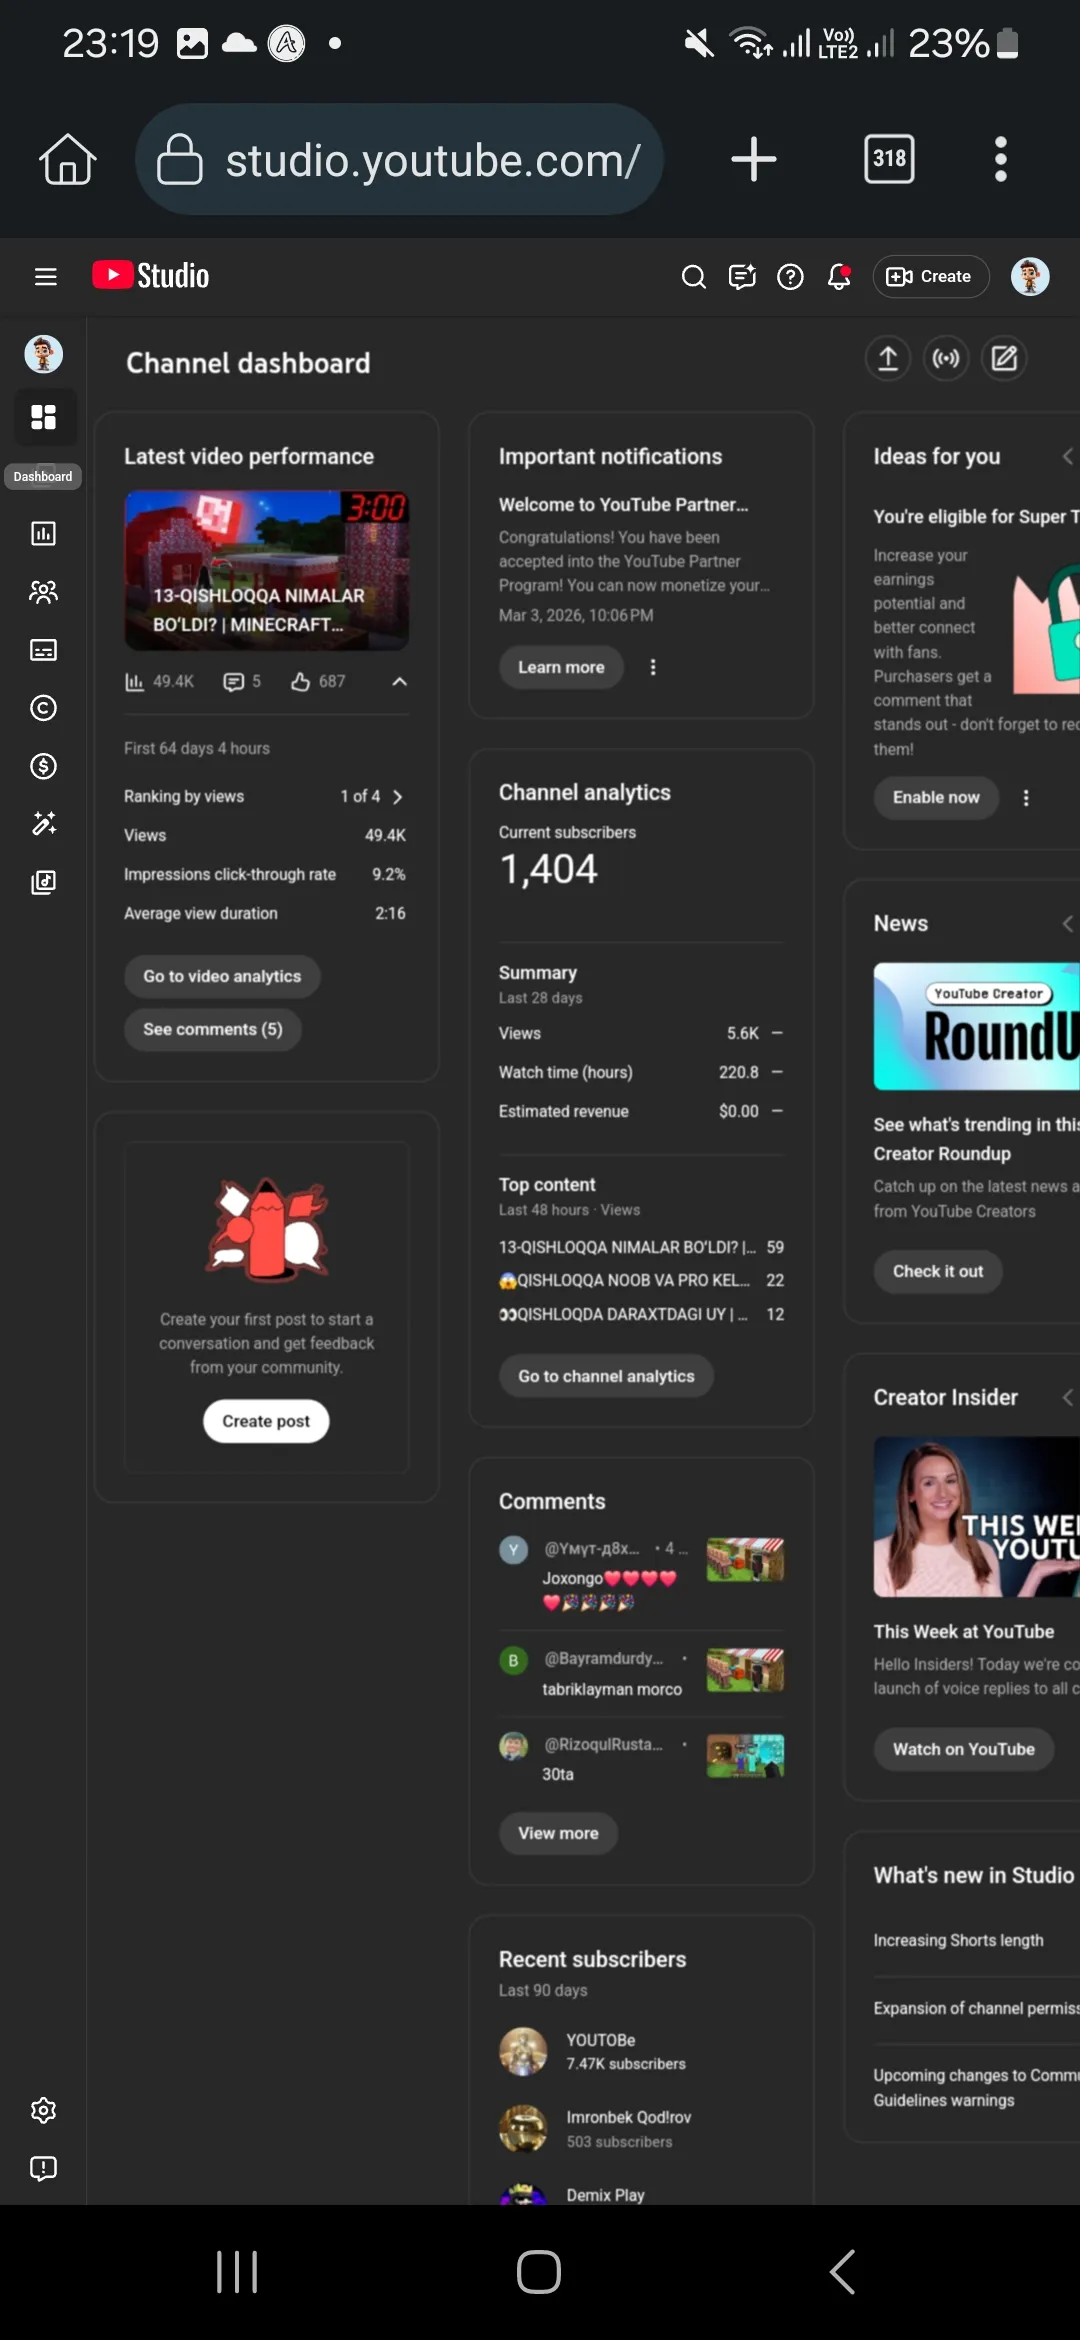This screenshot has height=2340, width=1080.
Task: Open video thumbnail beside tabriklayman morco comment
Action: coord(745,1669)
